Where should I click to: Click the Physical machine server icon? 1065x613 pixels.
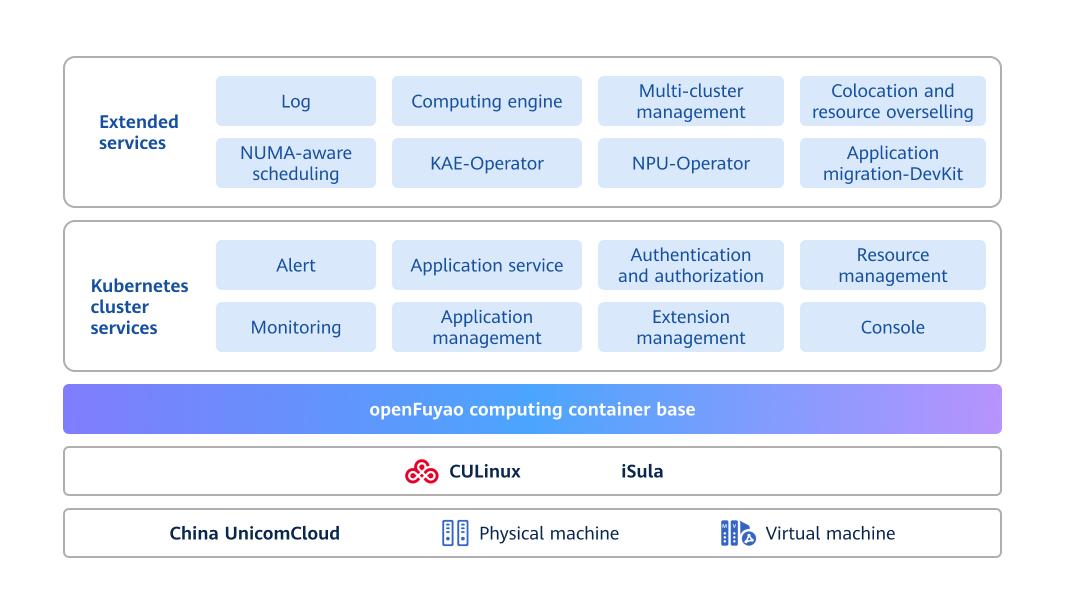point(455,533)
